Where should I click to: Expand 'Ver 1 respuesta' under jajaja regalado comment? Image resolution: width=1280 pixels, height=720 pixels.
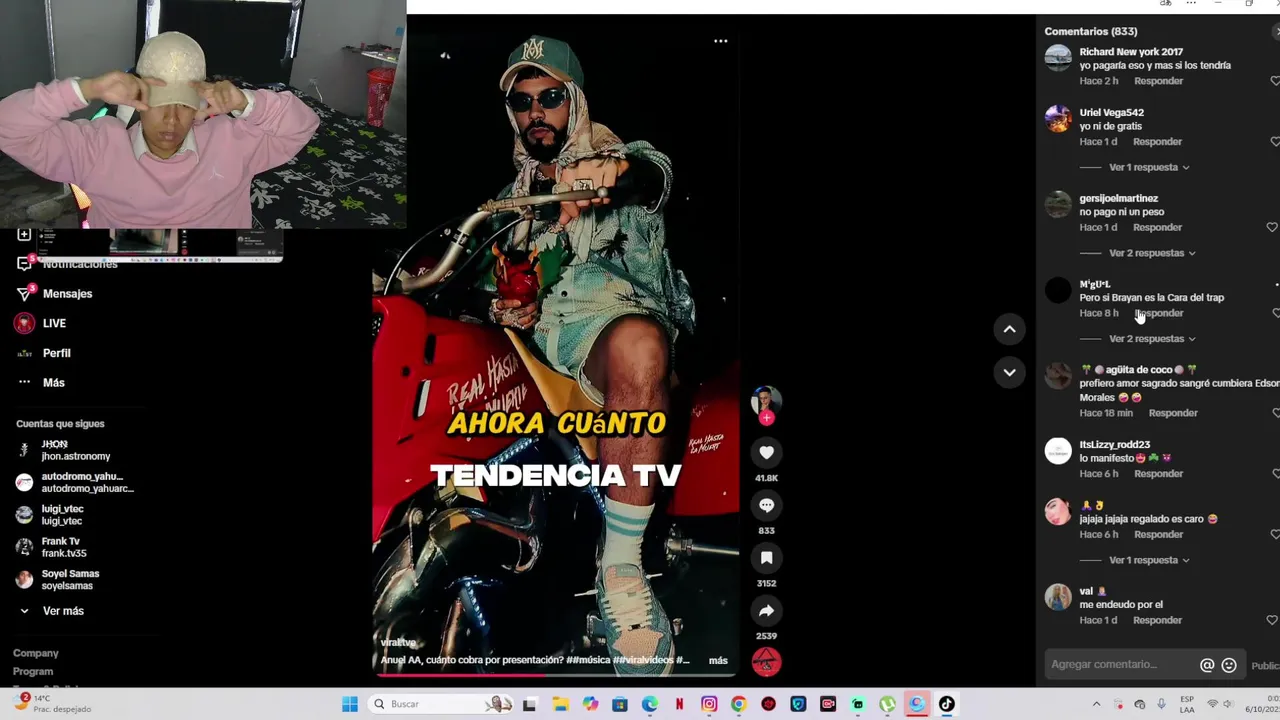click(x=1149, y=560)
